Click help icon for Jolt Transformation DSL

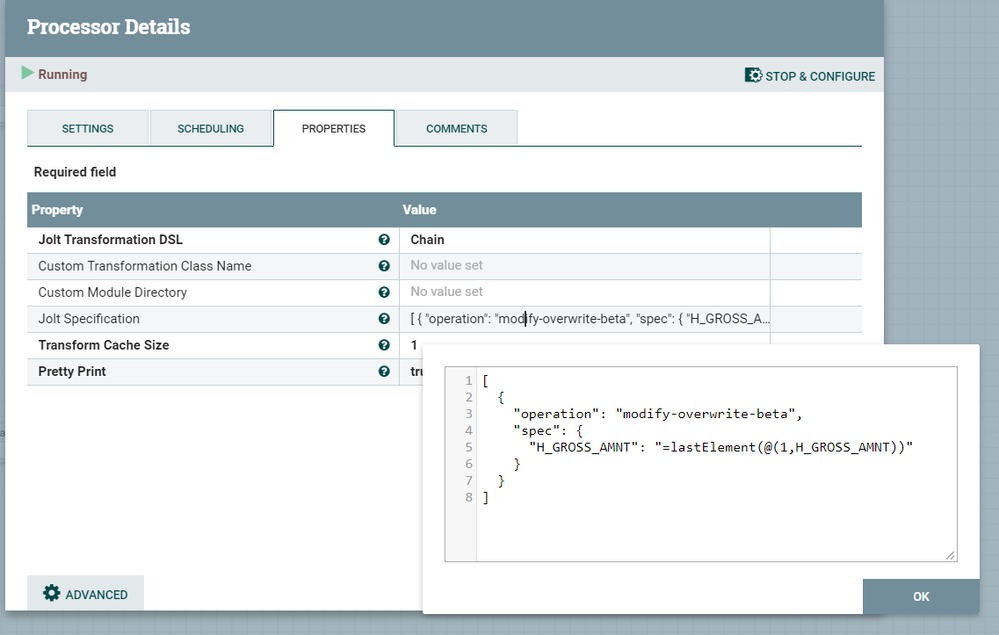[x=384, y=240]
